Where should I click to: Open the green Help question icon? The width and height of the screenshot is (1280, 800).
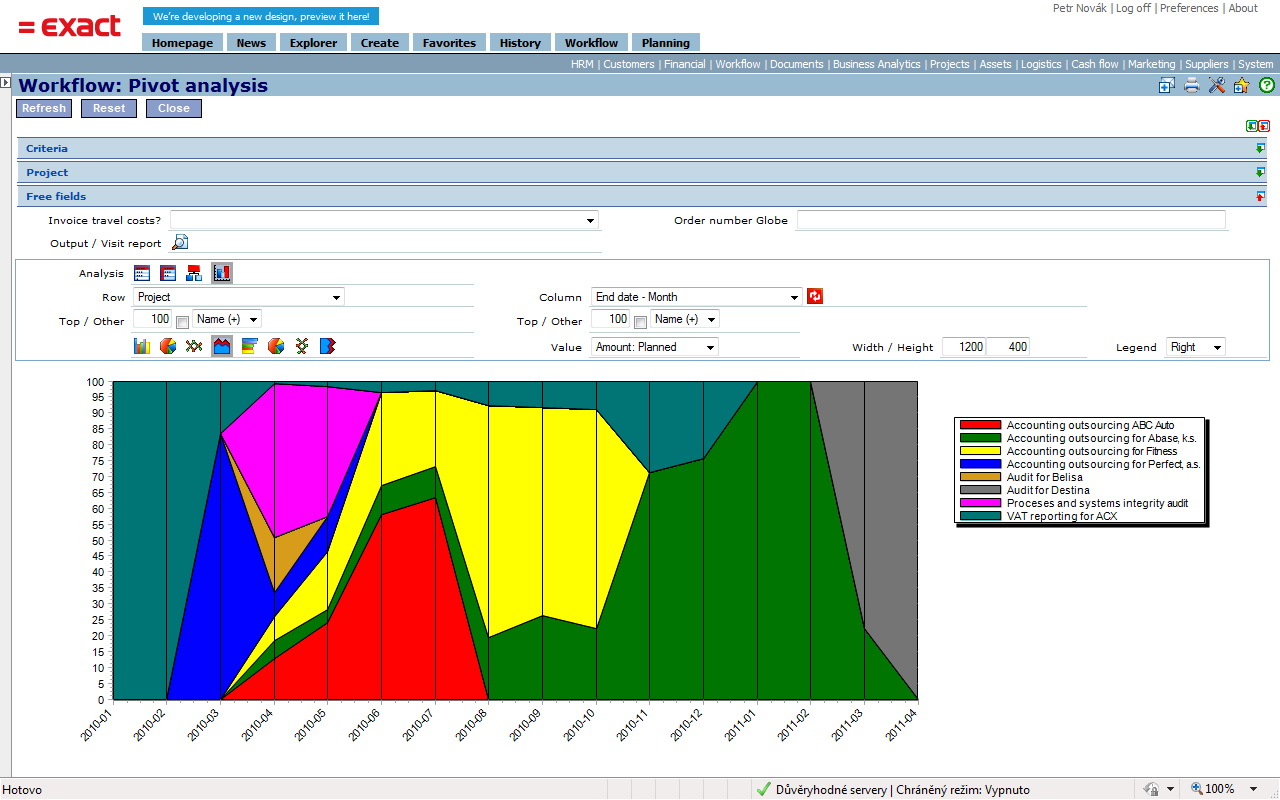coord(1267,86)
